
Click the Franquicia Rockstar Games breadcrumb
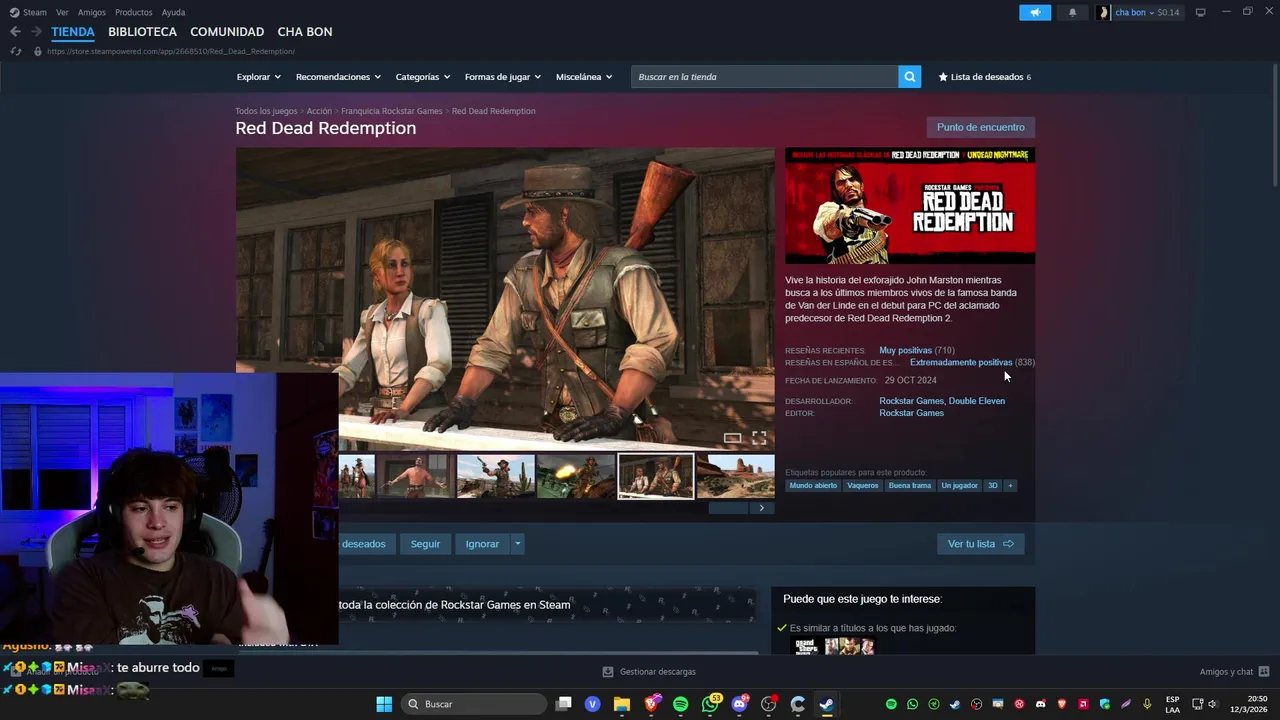click(391, 111)
